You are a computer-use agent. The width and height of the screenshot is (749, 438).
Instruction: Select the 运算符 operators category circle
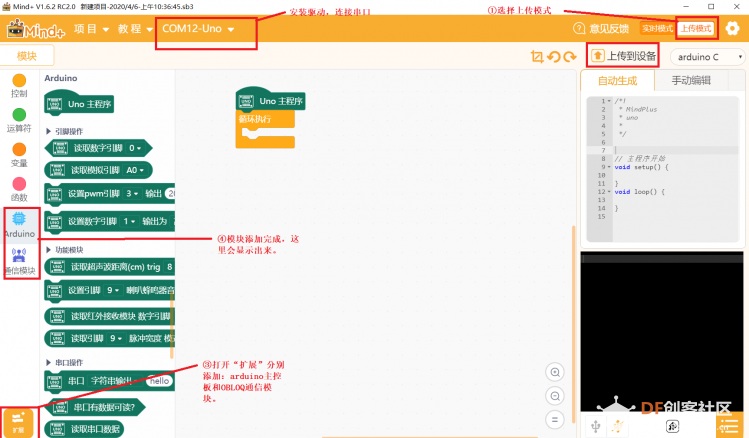click(19, 115)
